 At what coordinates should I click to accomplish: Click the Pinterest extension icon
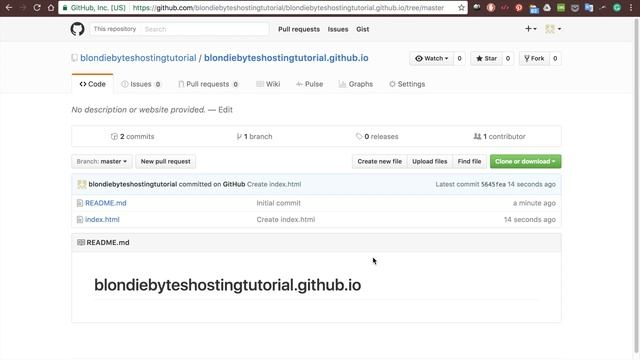pyautogui.click(x=519, y=8)
